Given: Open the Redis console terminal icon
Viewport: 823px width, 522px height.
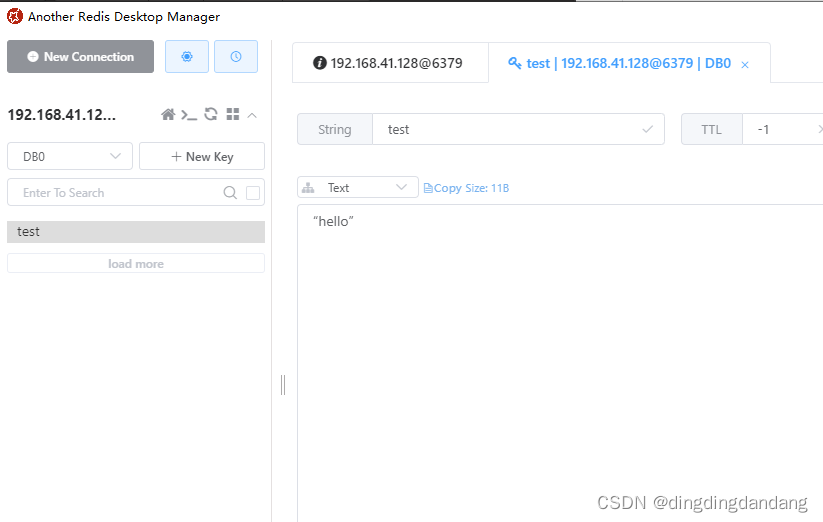Looking at the screenshot, I should pos(189,114).
